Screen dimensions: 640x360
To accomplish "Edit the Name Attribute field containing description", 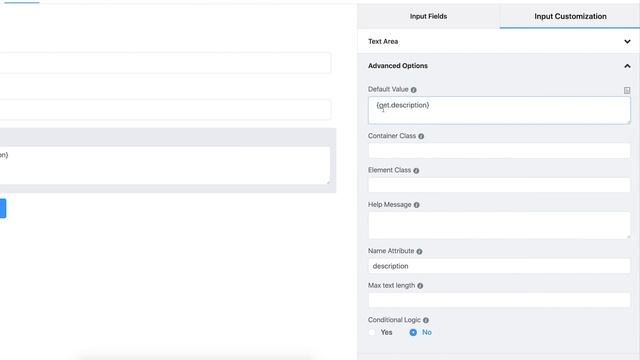I will (499, 266).
